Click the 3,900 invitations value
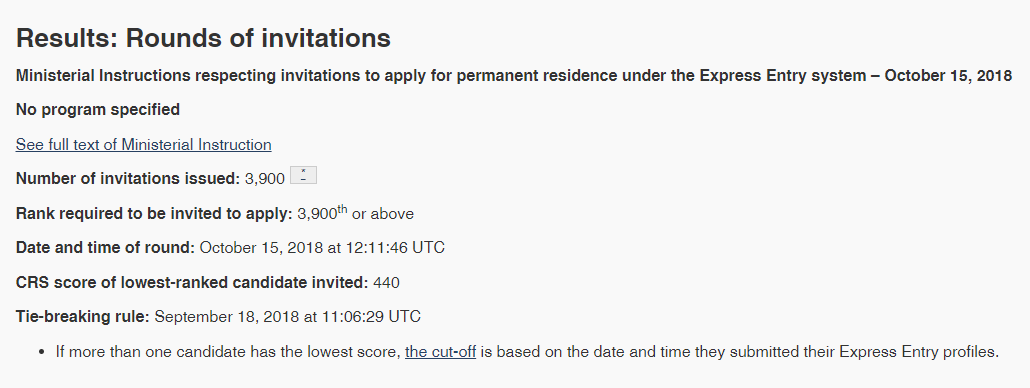This screenshot has width=1030, height=388. pos(265,179)
